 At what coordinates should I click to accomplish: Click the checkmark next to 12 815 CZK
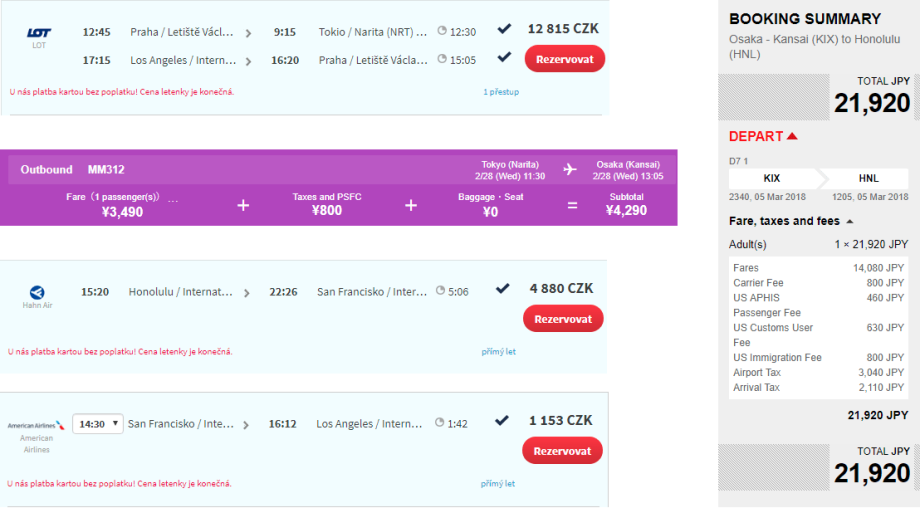504,28
